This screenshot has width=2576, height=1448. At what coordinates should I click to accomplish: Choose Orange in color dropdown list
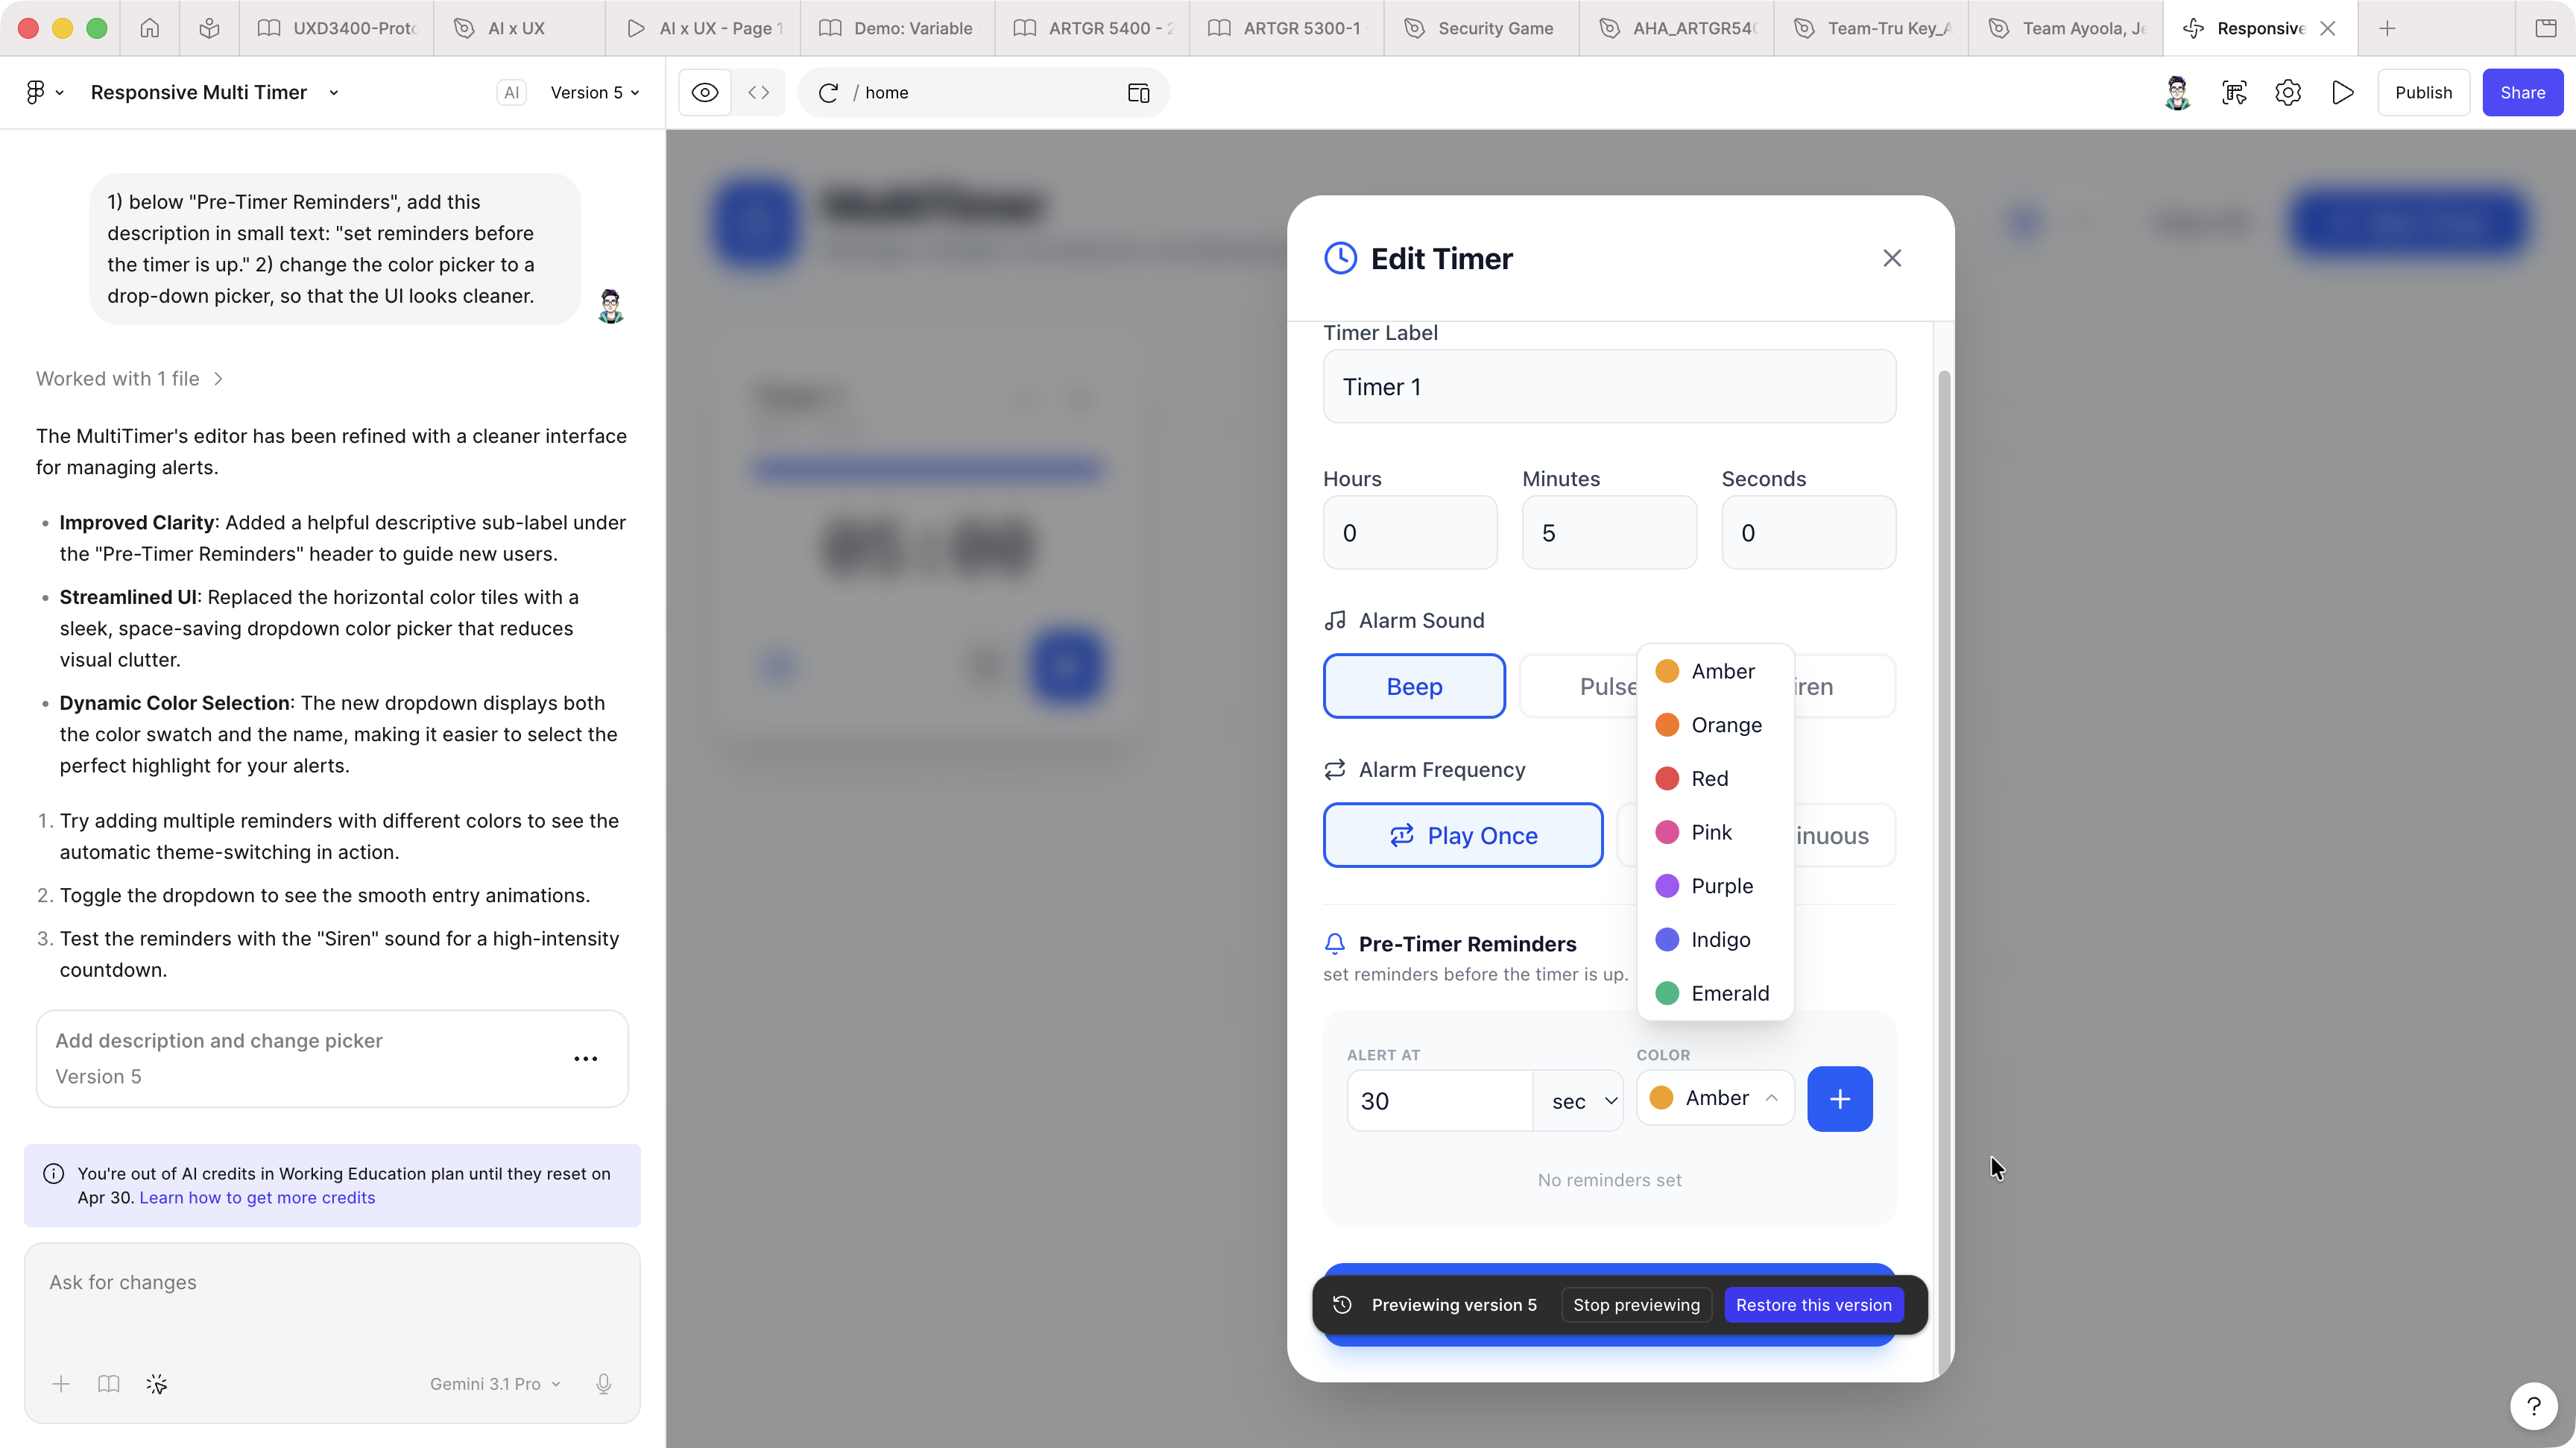pos(1715,725)
